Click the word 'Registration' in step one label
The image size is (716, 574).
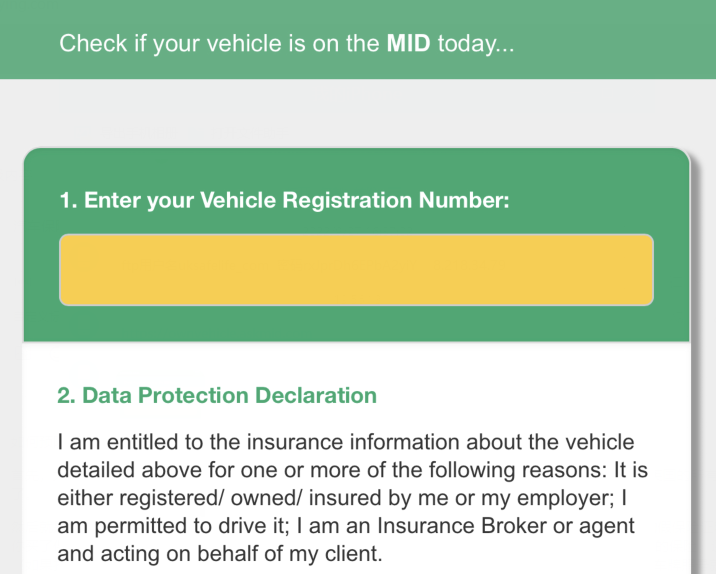pyautogui.click(x=347, y=200)
